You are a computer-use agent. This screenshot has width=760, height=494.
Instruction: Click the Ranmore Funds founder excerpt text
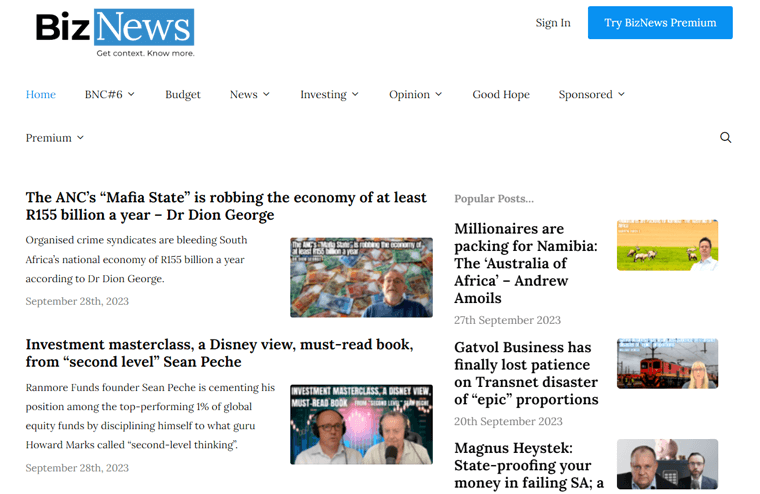coord(150,416)
